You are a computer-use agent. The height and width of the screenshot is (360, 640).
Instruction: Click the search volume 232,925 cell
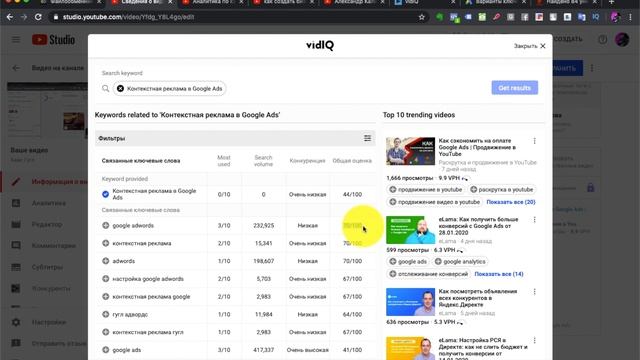263,225
